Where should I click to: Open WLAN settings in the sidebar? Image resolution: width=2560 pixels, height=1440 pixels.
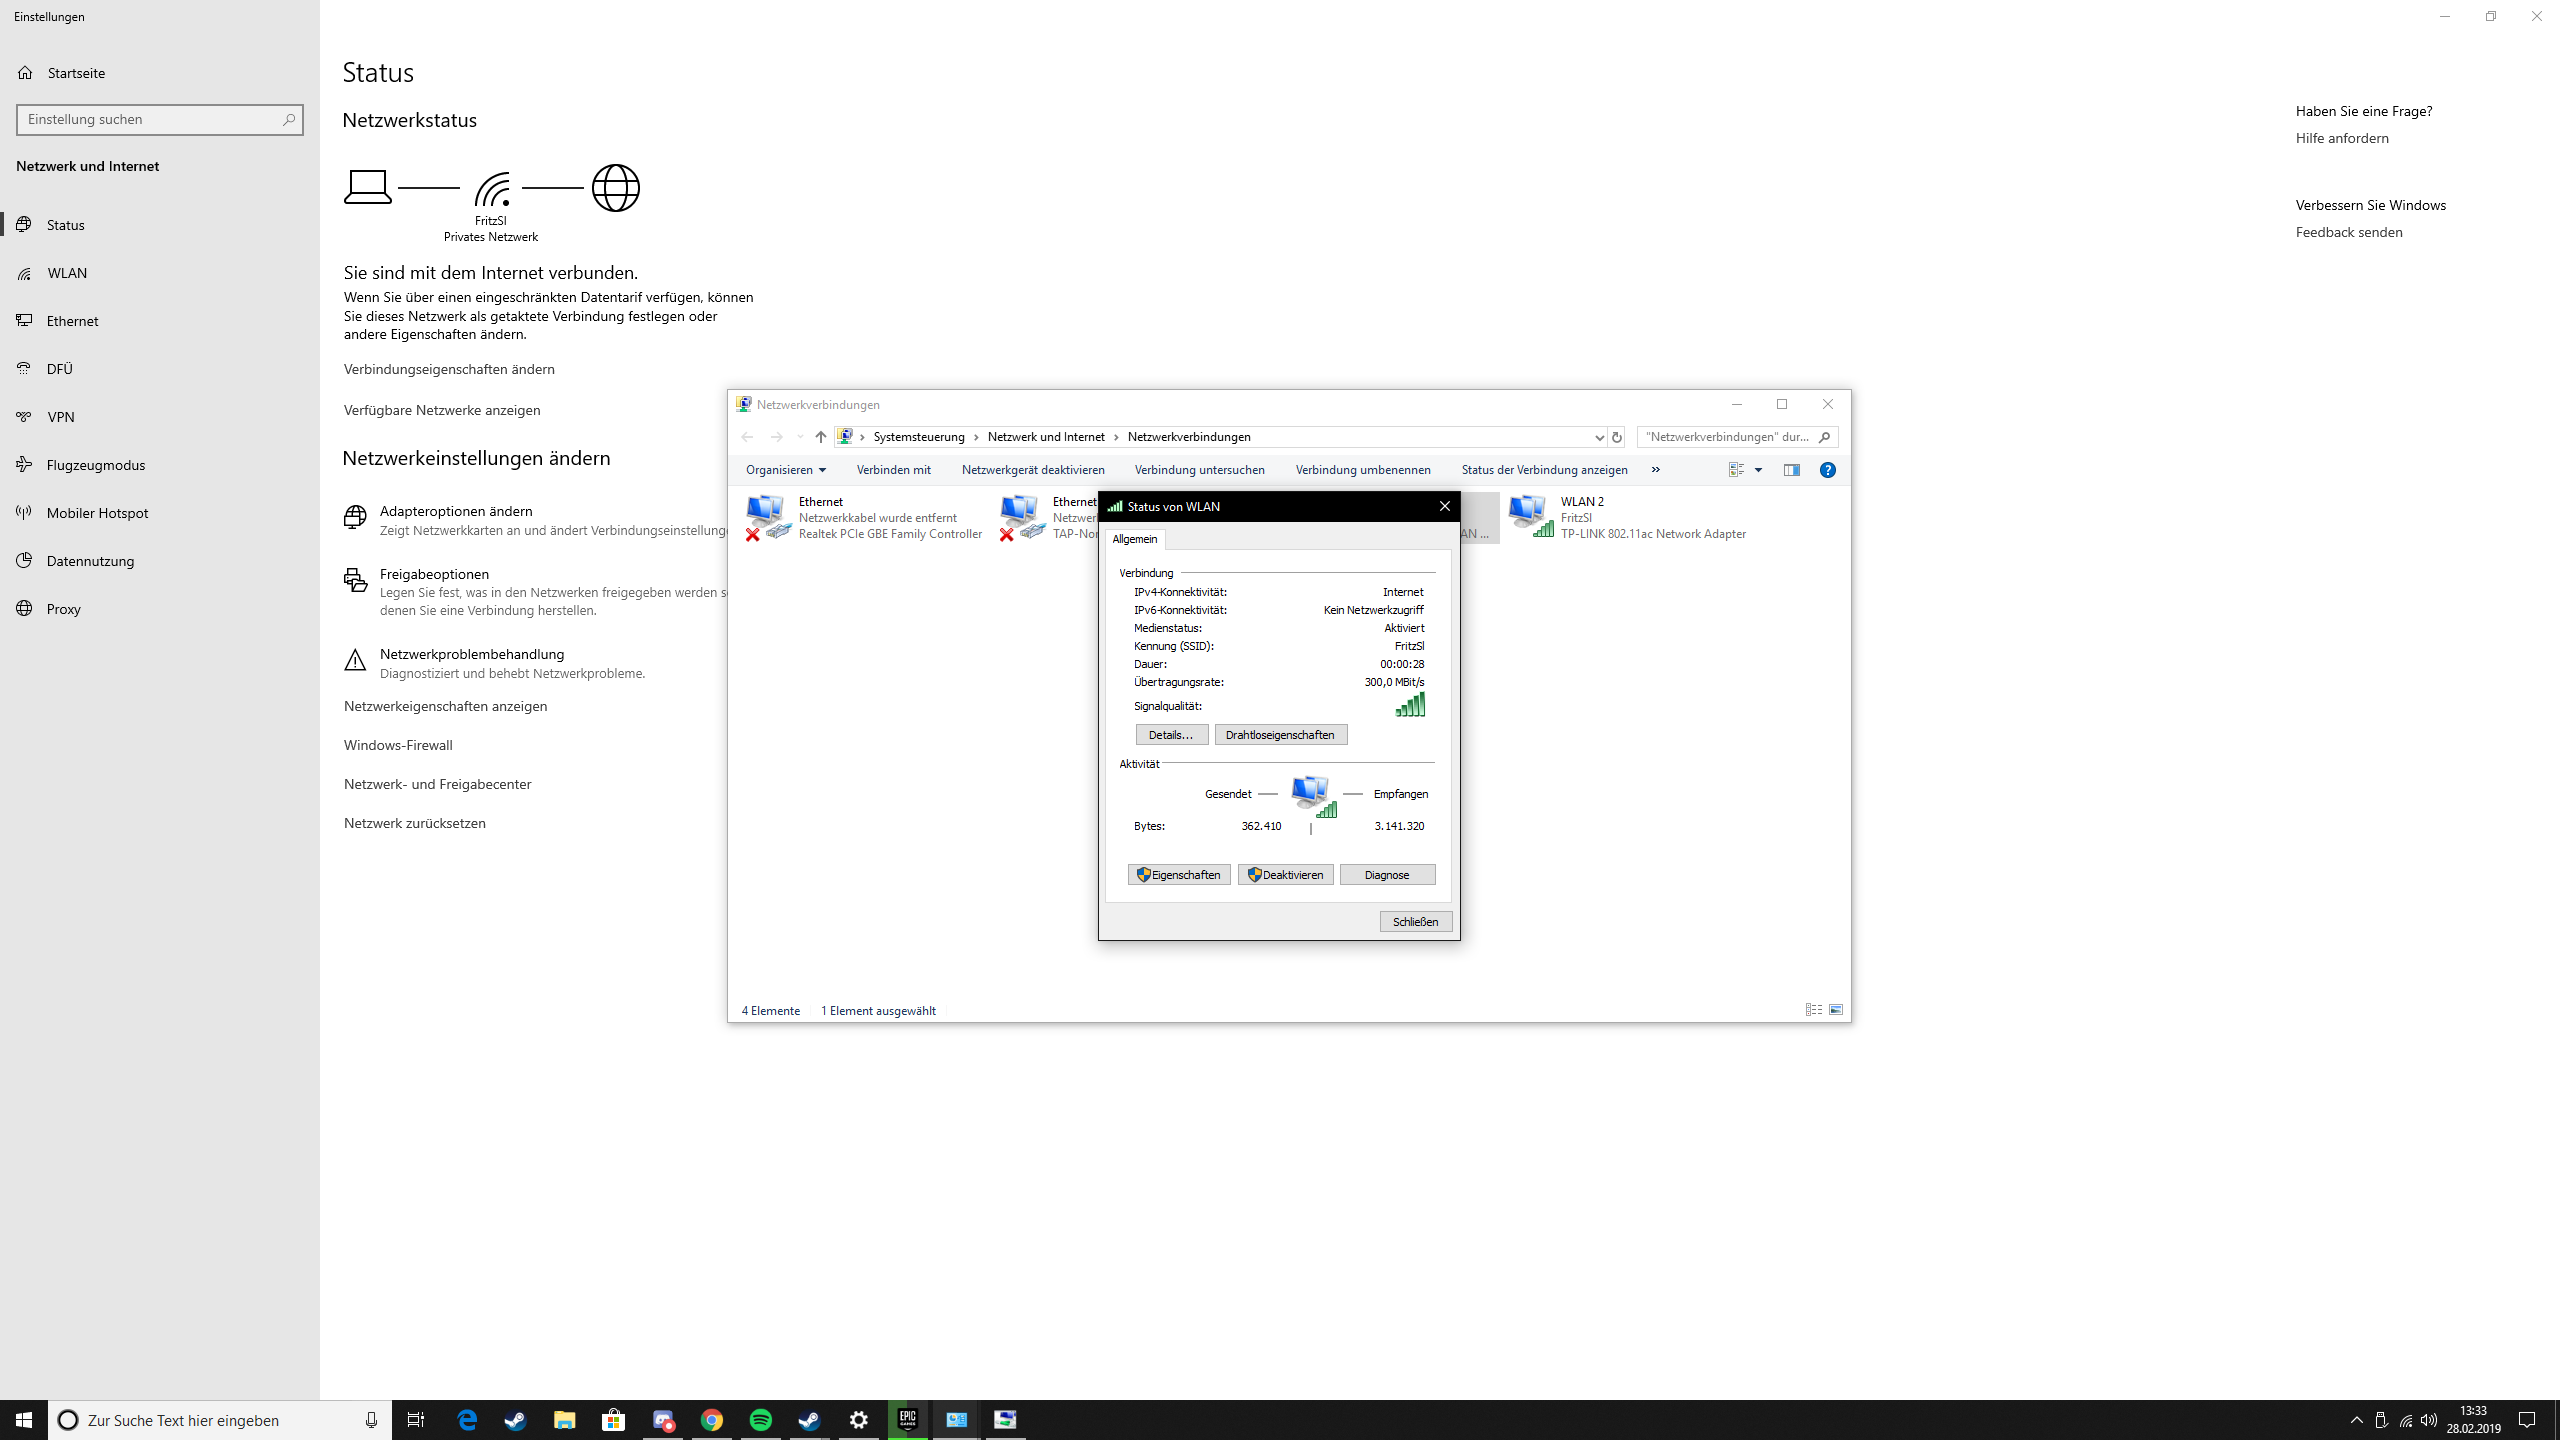67,272
